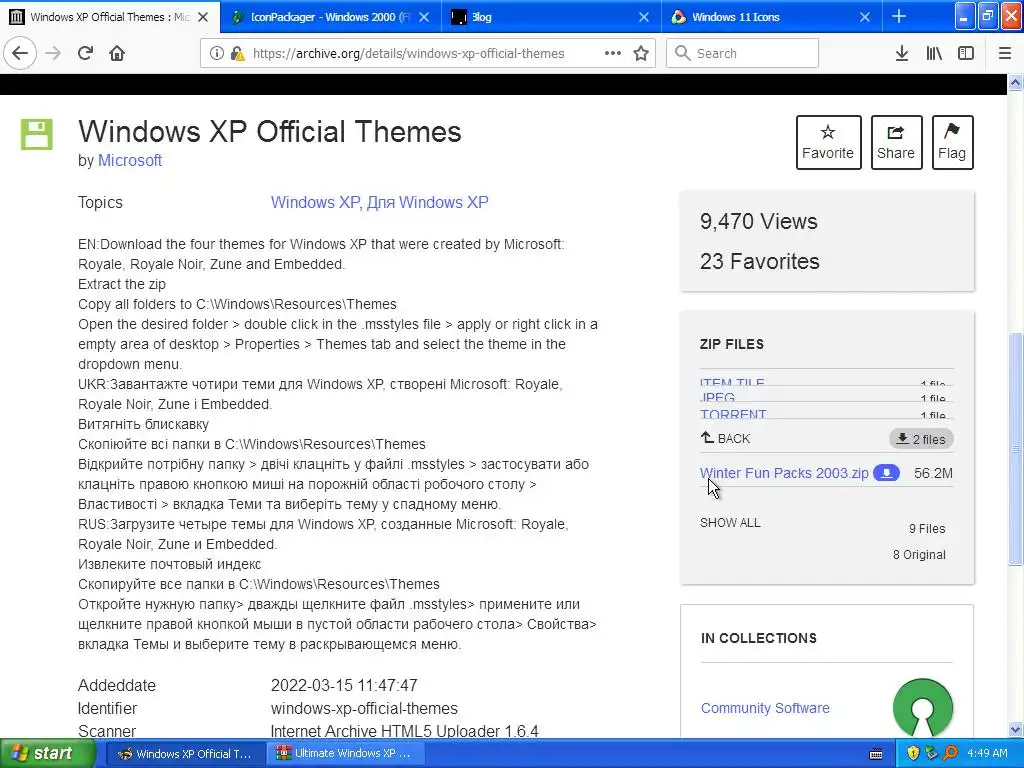
Task: Switch to the Windows 11 Icons tab
Action: point(772,17)
